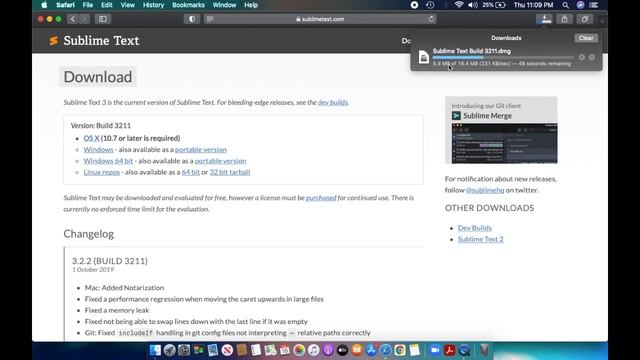Screen dimensions: 640x360
Task: Click the battery 25% status indicator
Action: (x=494, y=5)
